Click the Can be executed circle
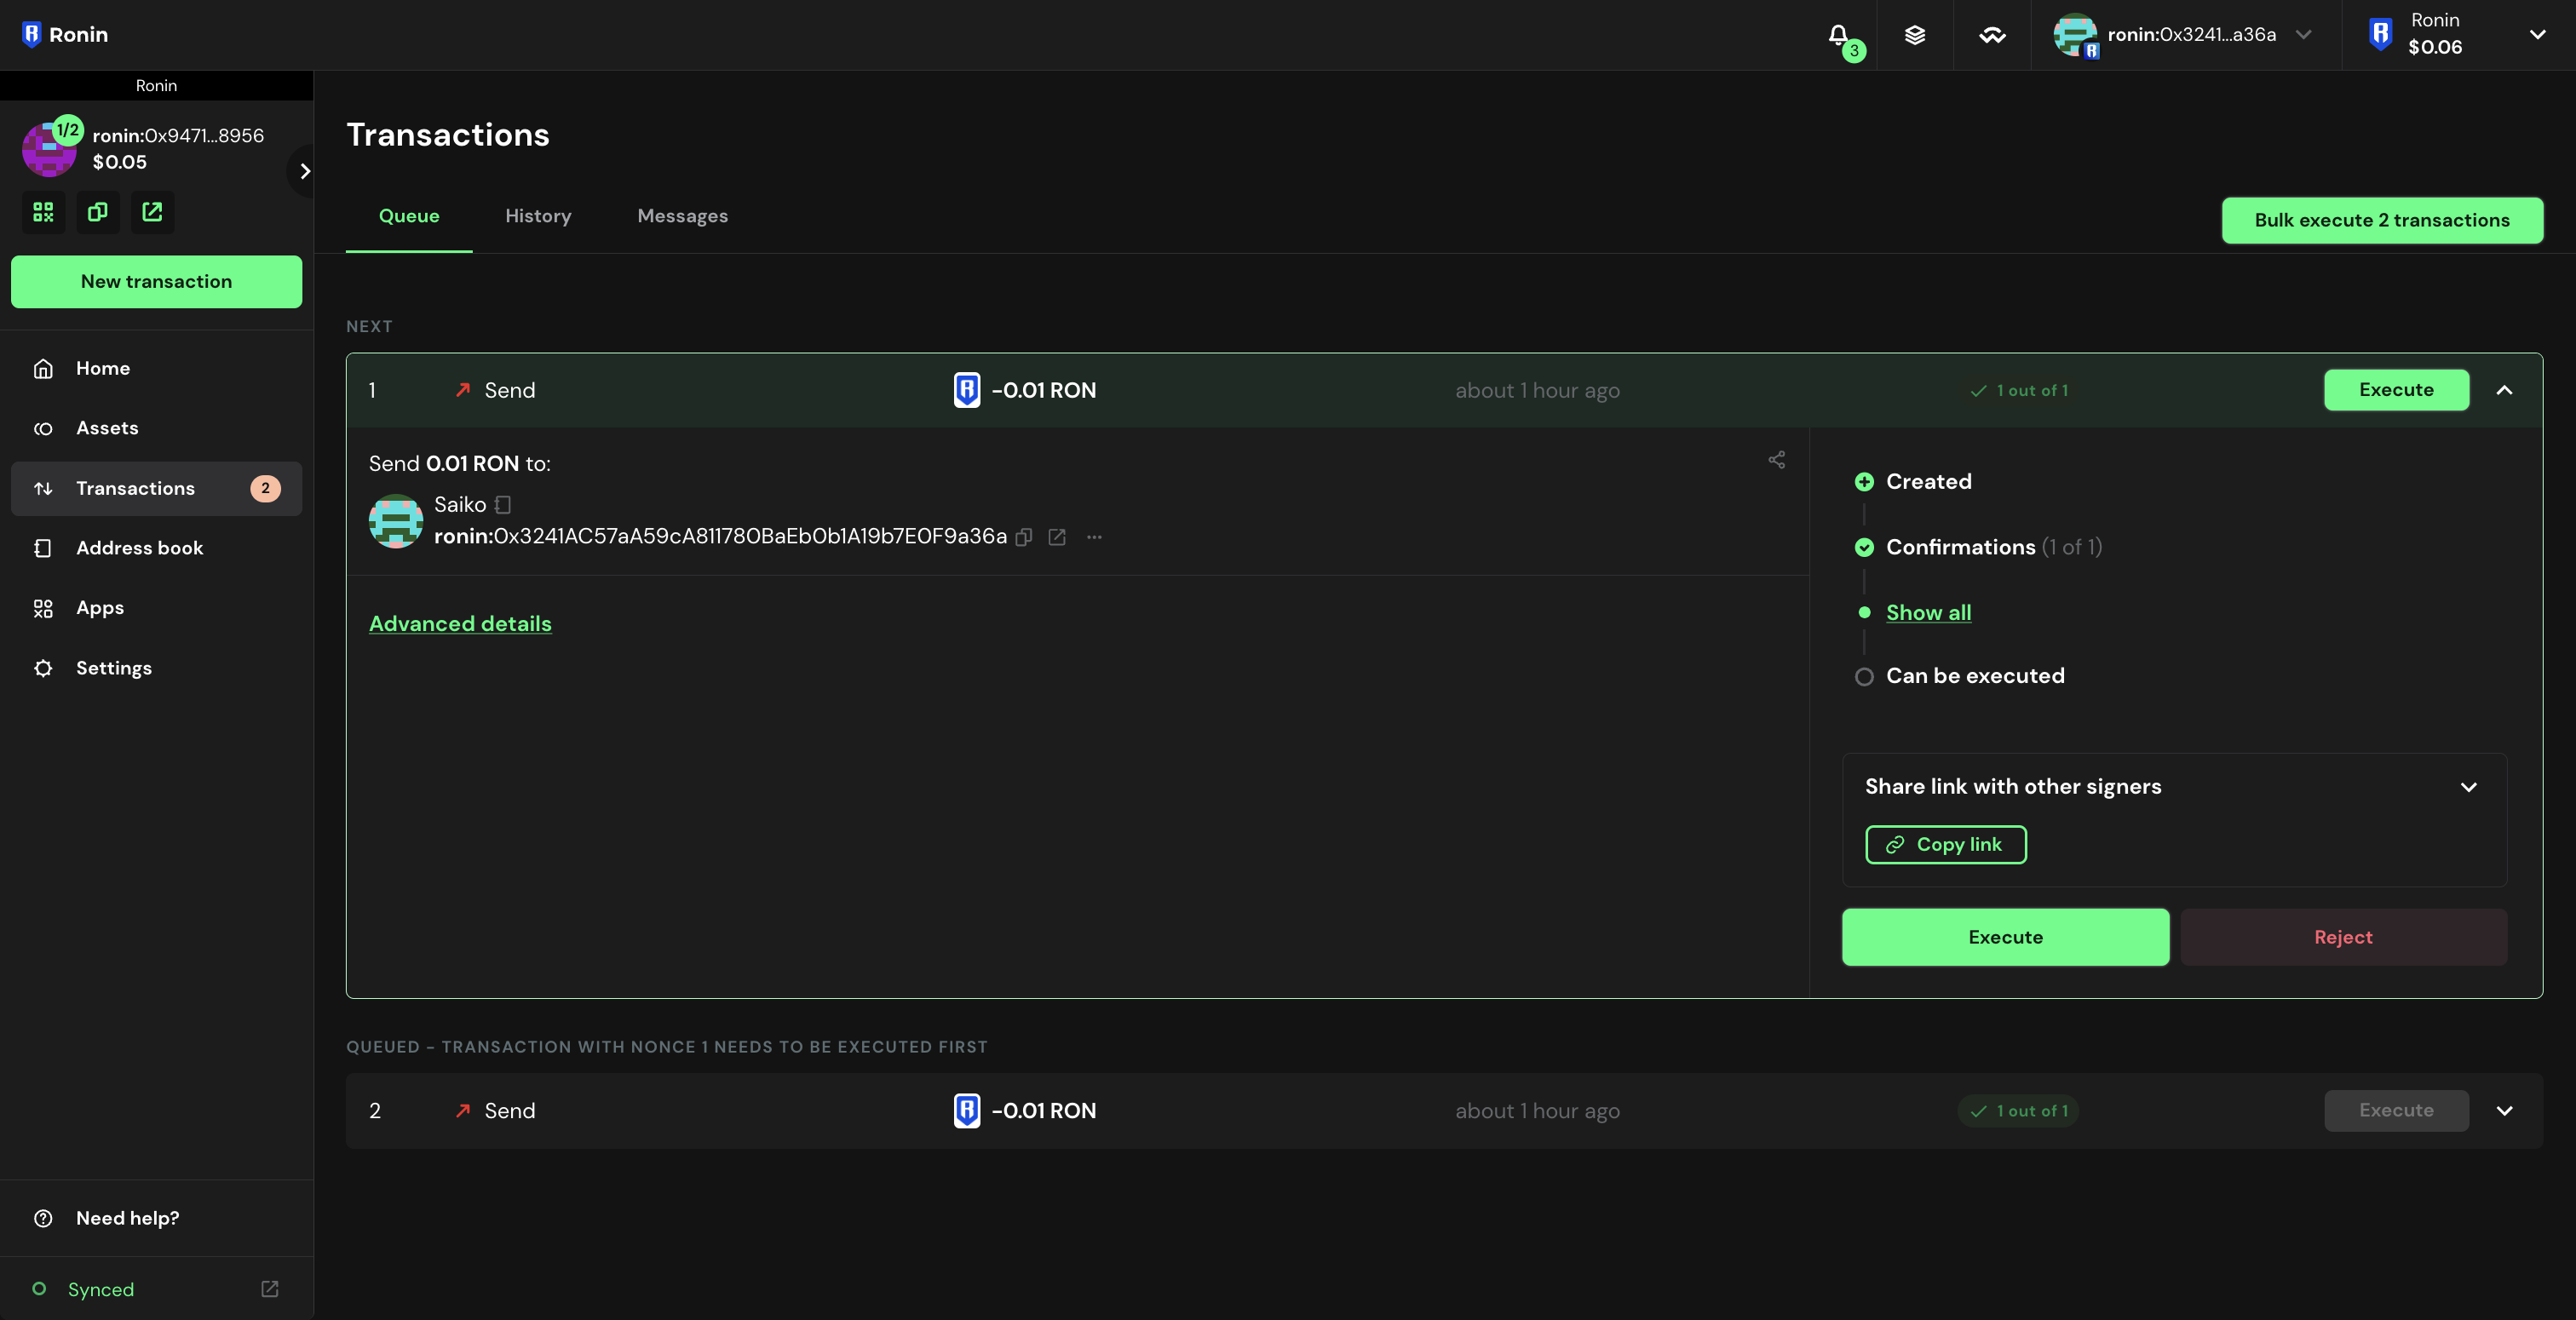Screen dimensions: 2576x1320 (1864, 677)
